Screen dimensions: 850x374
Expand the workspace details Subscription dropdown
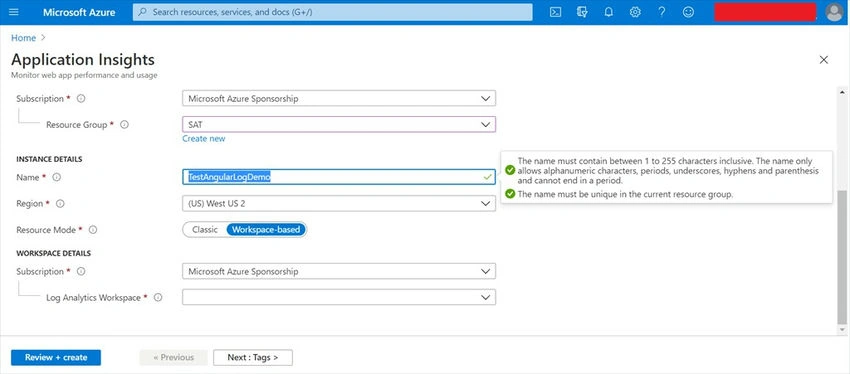339,271
